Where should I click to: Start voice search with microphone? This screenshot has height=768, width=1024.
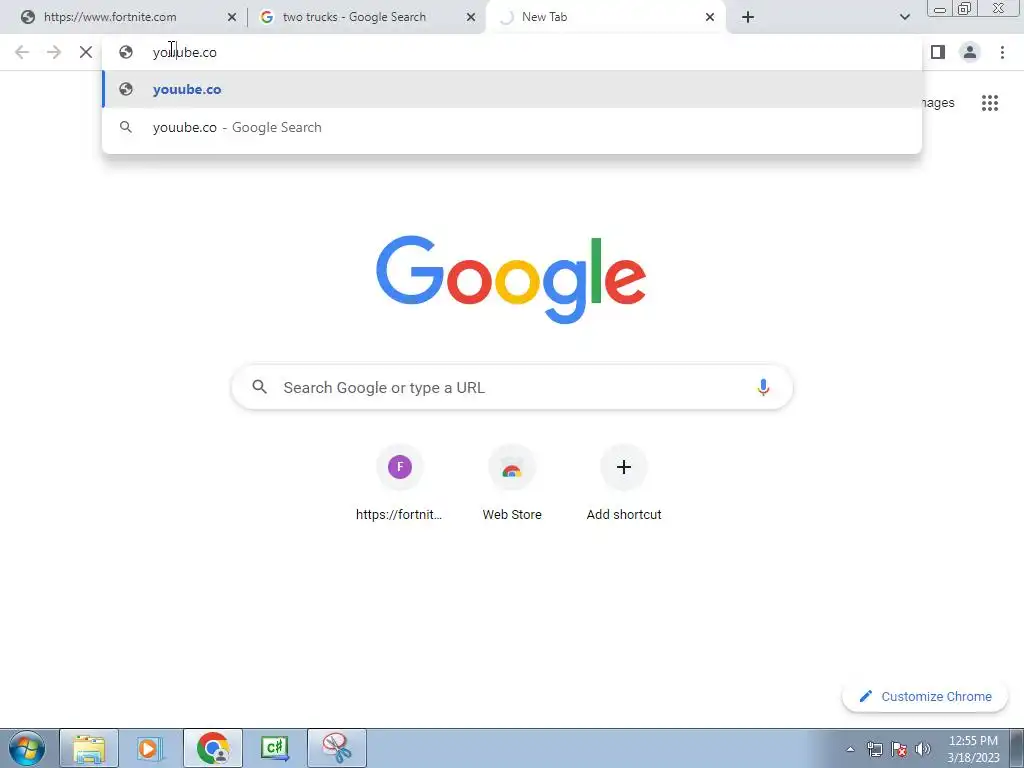click(763, 387)
